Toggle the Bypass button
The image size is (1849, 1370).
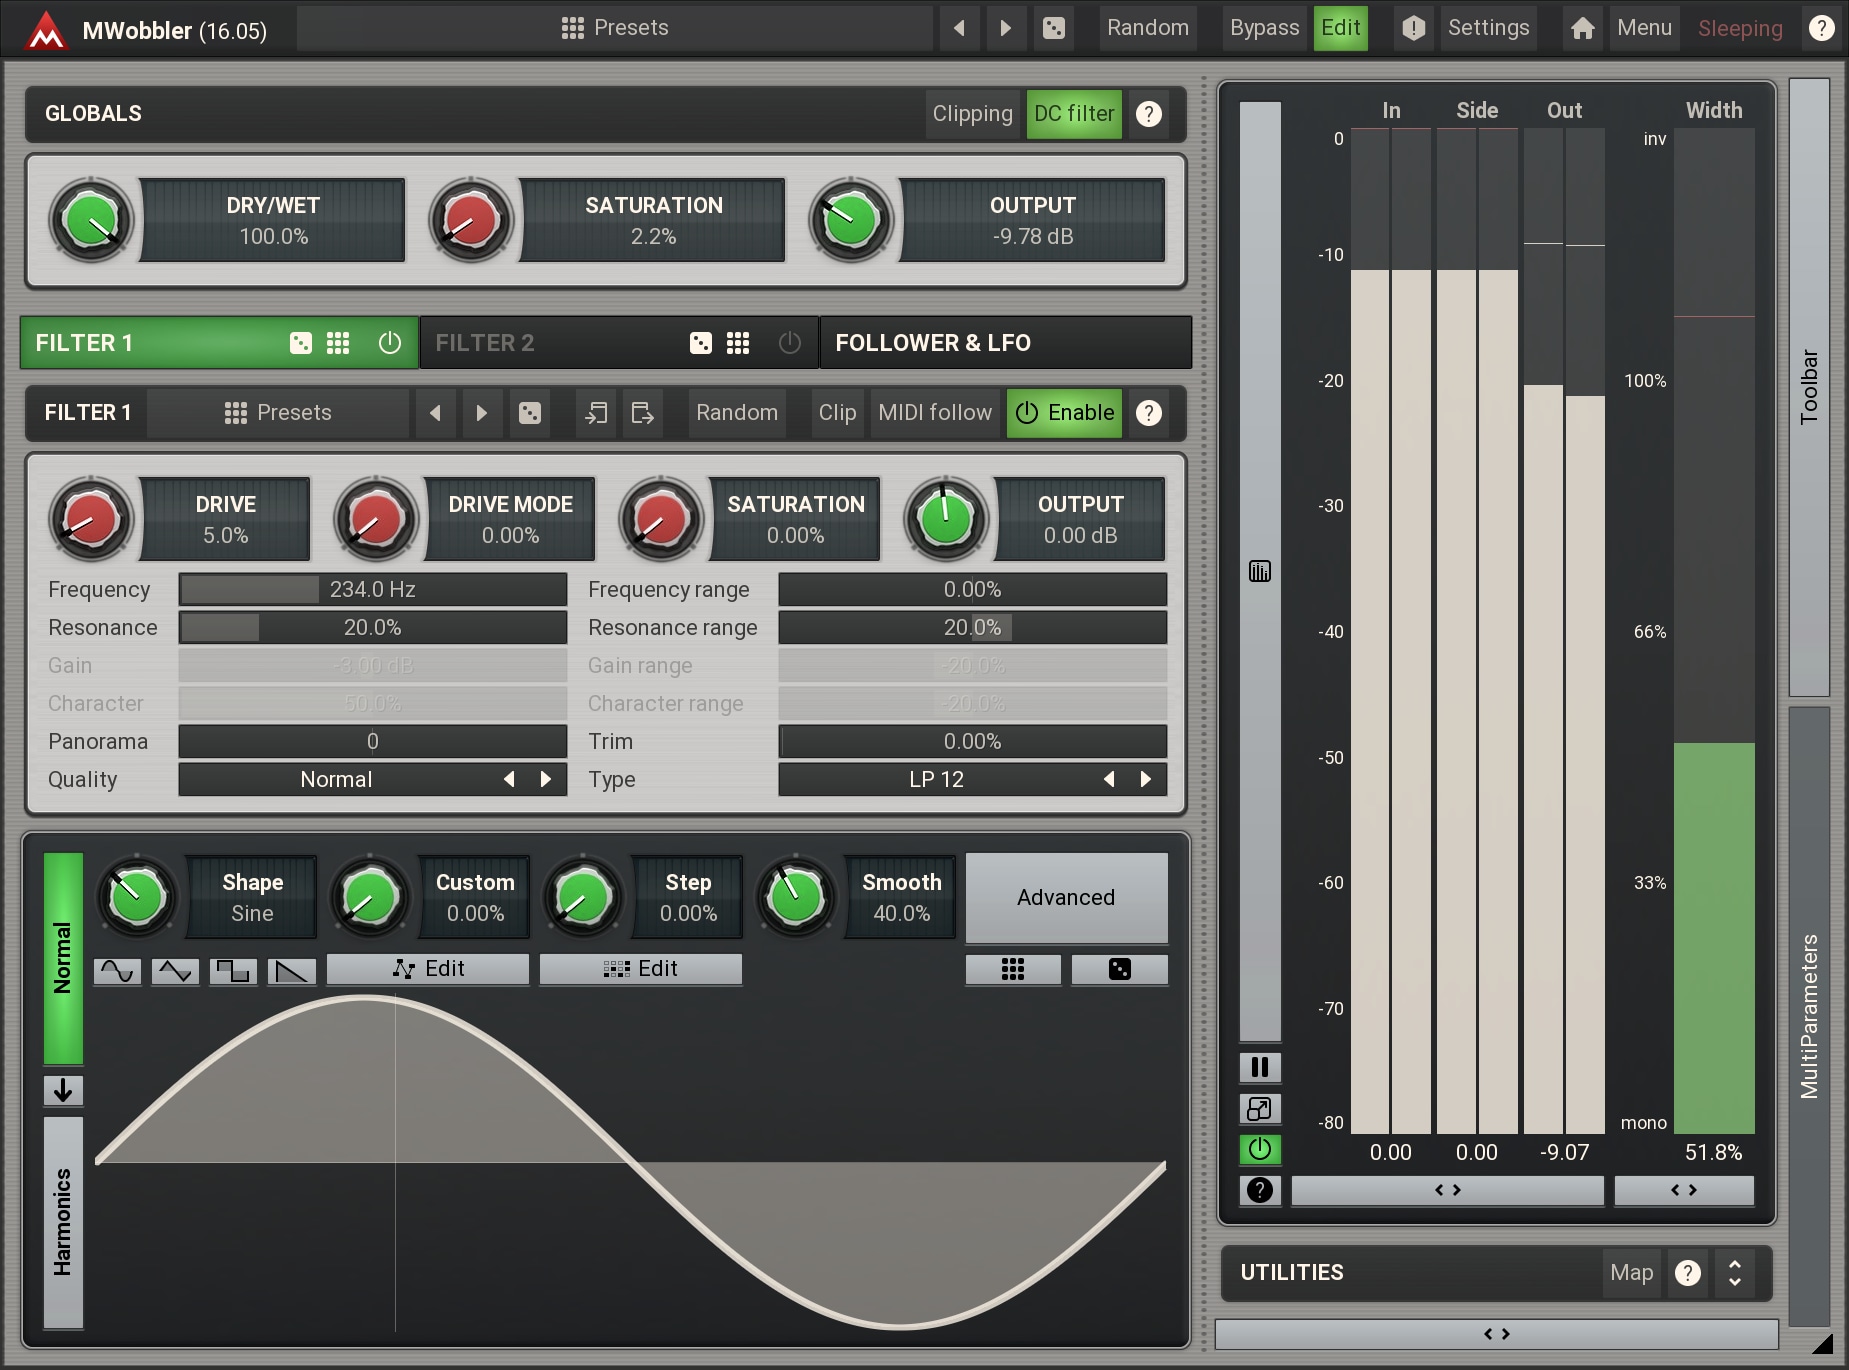click(1264, 28)
